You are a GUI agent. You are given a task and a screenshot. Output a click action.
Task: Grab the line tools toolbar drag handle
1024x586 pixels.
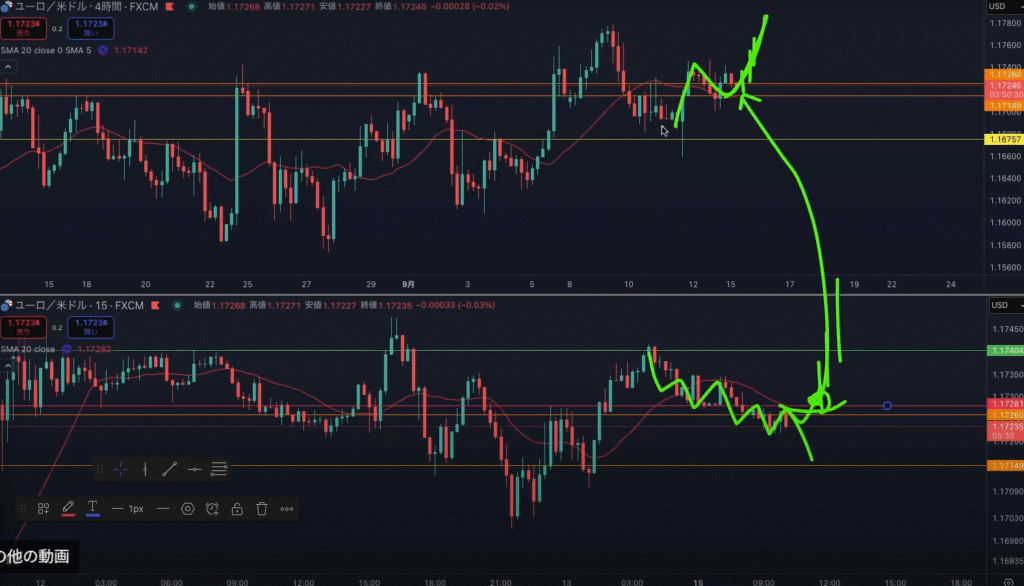click(x=100, y=469)
